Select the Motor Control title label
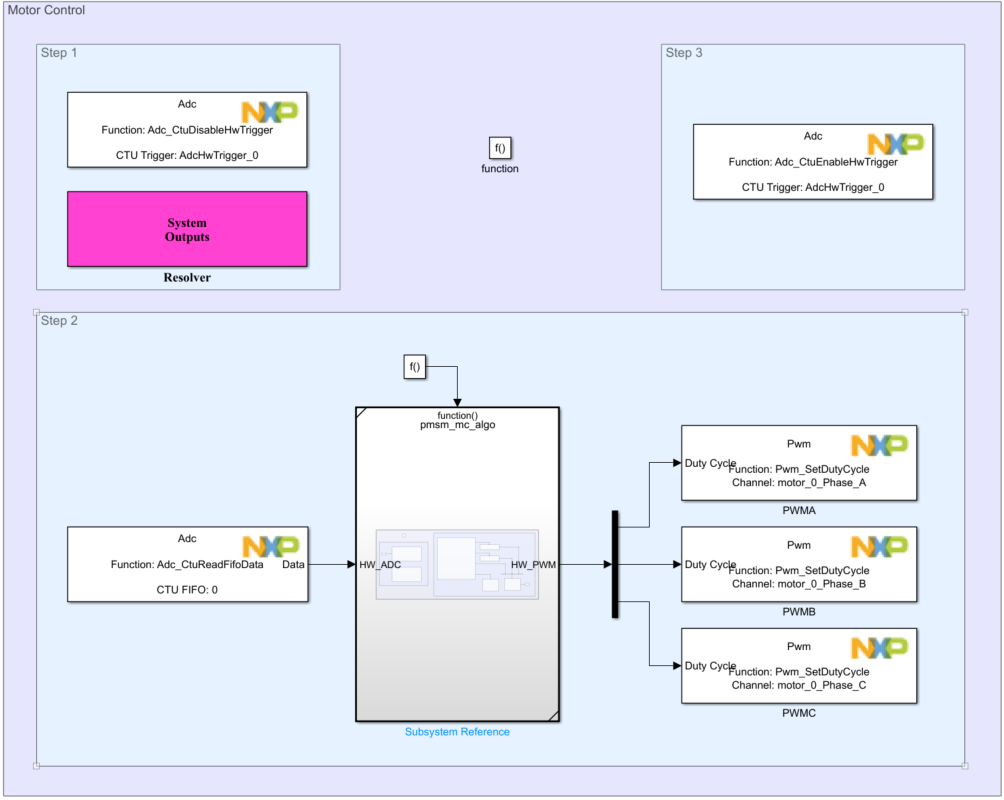 click(49, 10)
